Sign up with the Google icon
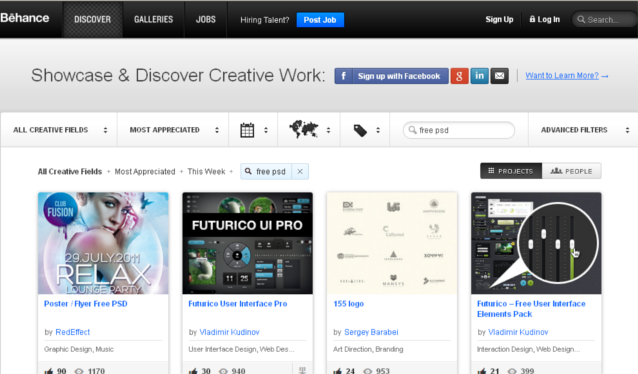This screenshot has height=374, width=638. pyautogui.click(x=459, y=76)
